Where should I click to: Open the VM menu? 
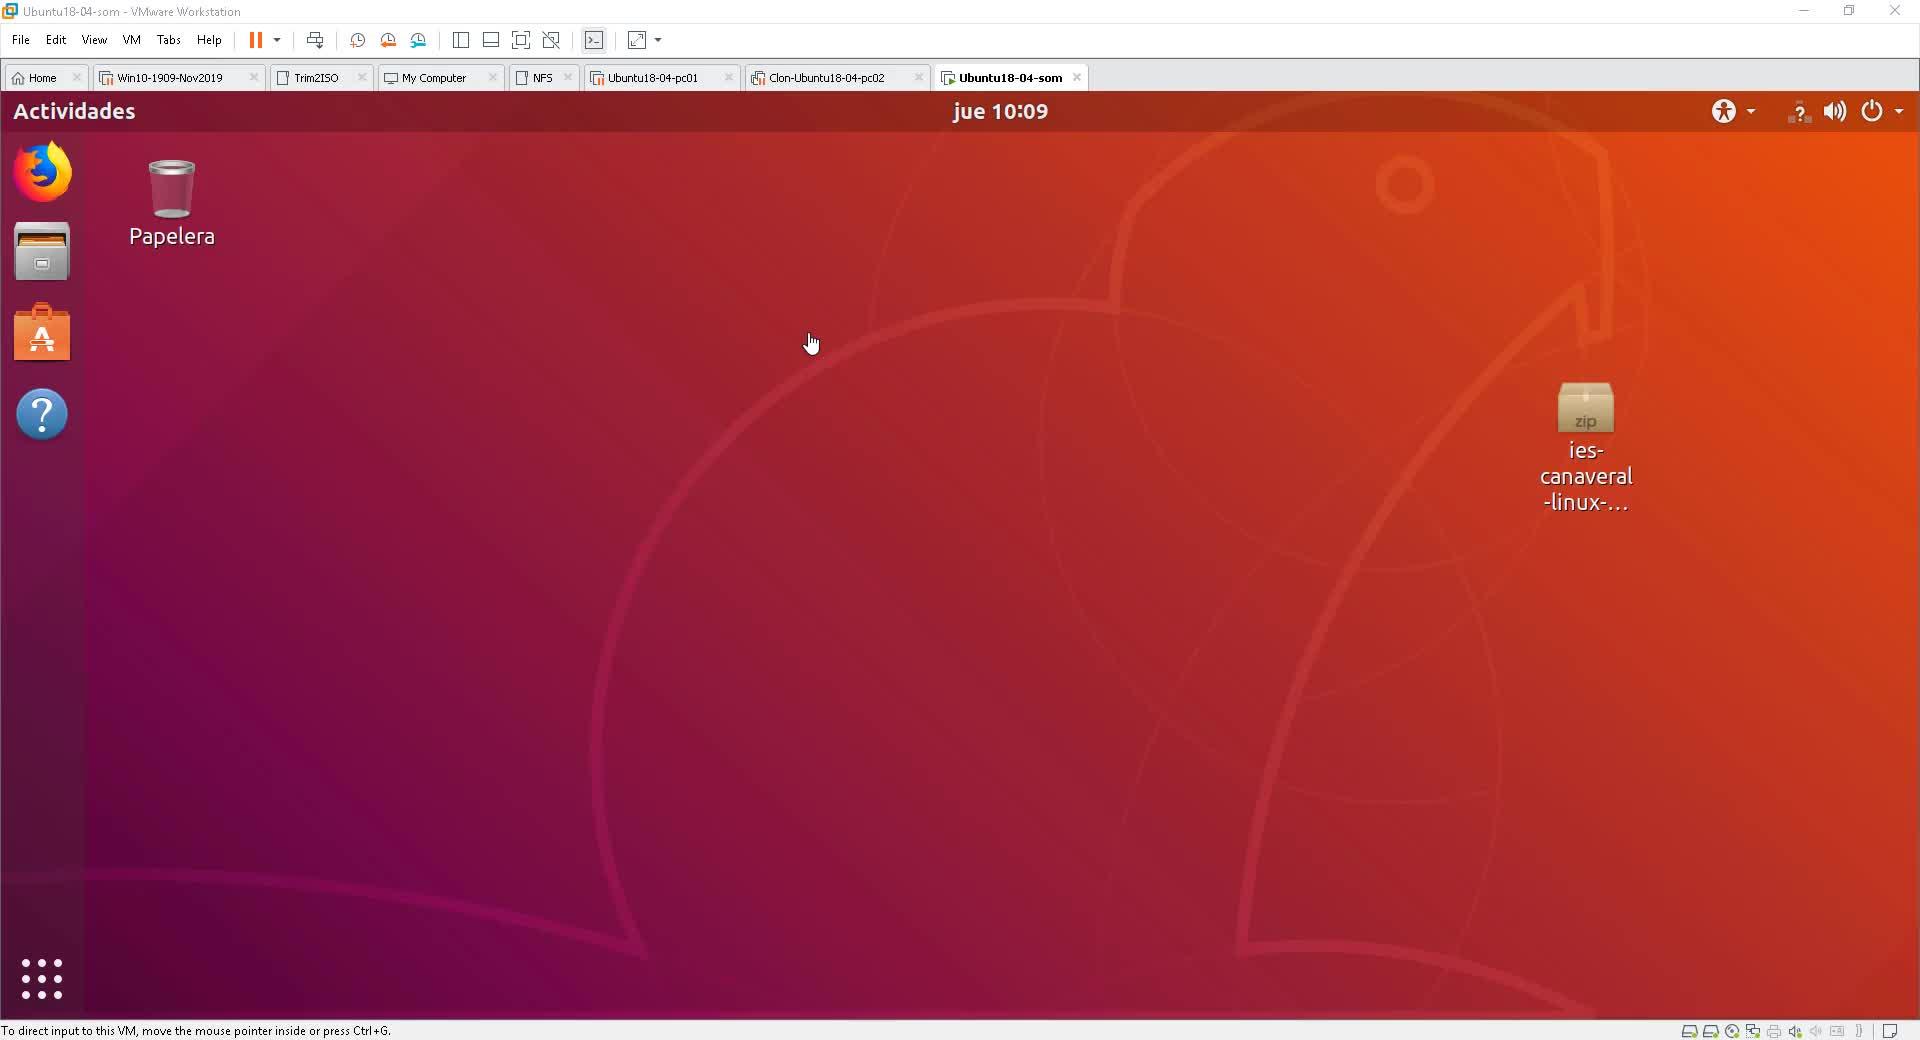(131, 40)
